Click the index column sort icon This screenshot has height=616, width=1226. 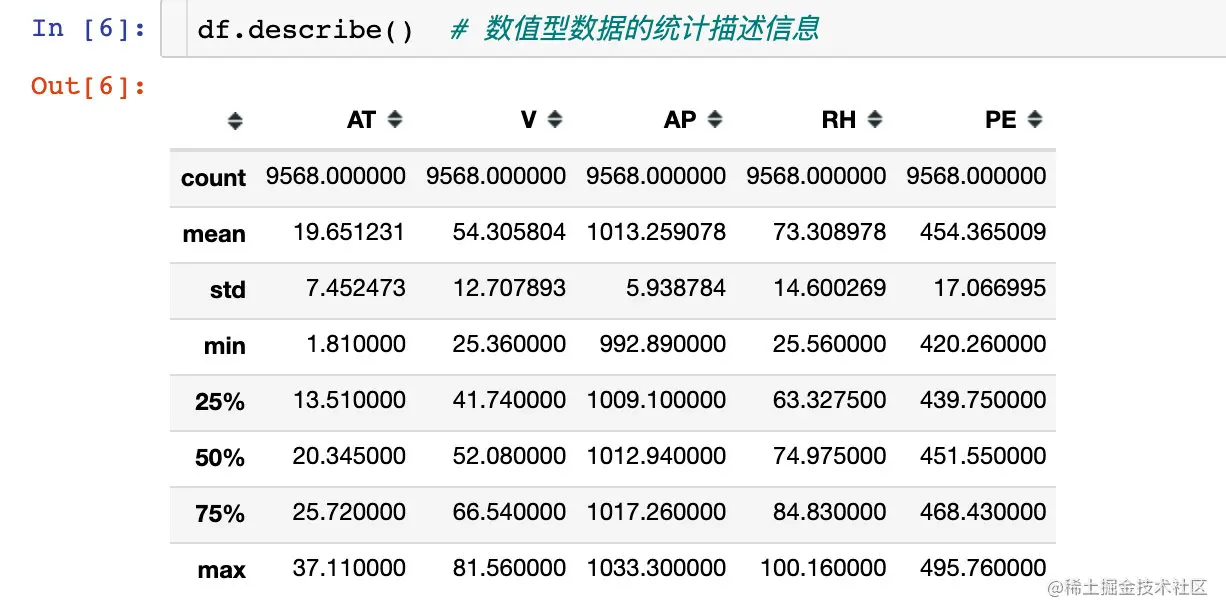pyautogui.click(x=235, y=121)
